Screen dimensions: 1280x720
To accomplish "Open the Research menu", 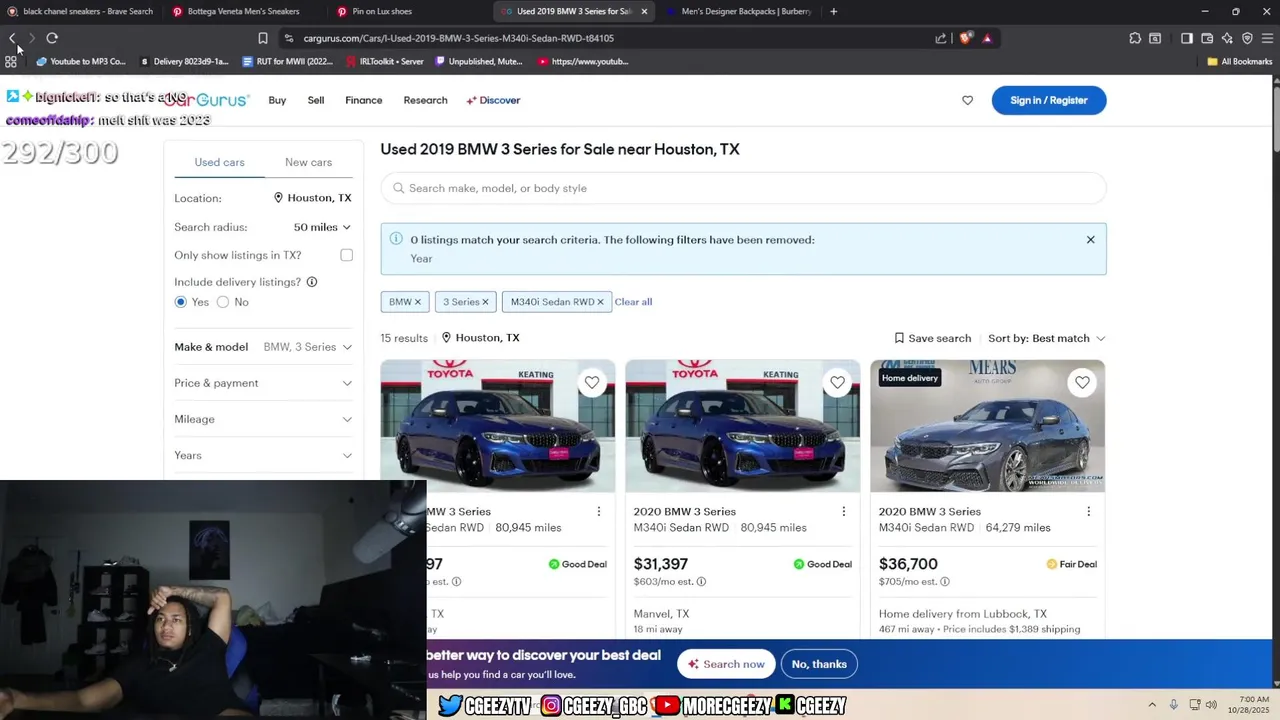I will click(425, 100).
